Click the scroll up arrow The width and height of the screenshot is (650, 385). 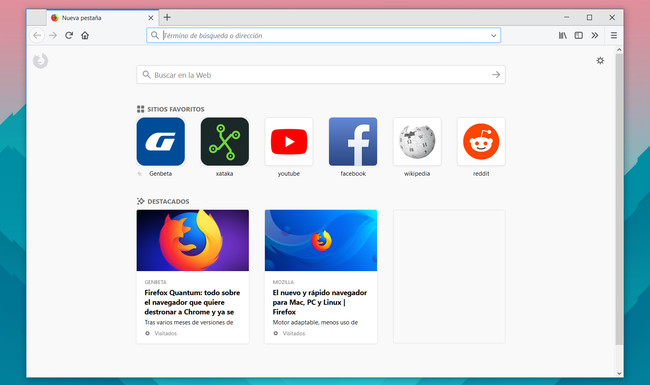(x=619, y=50)
